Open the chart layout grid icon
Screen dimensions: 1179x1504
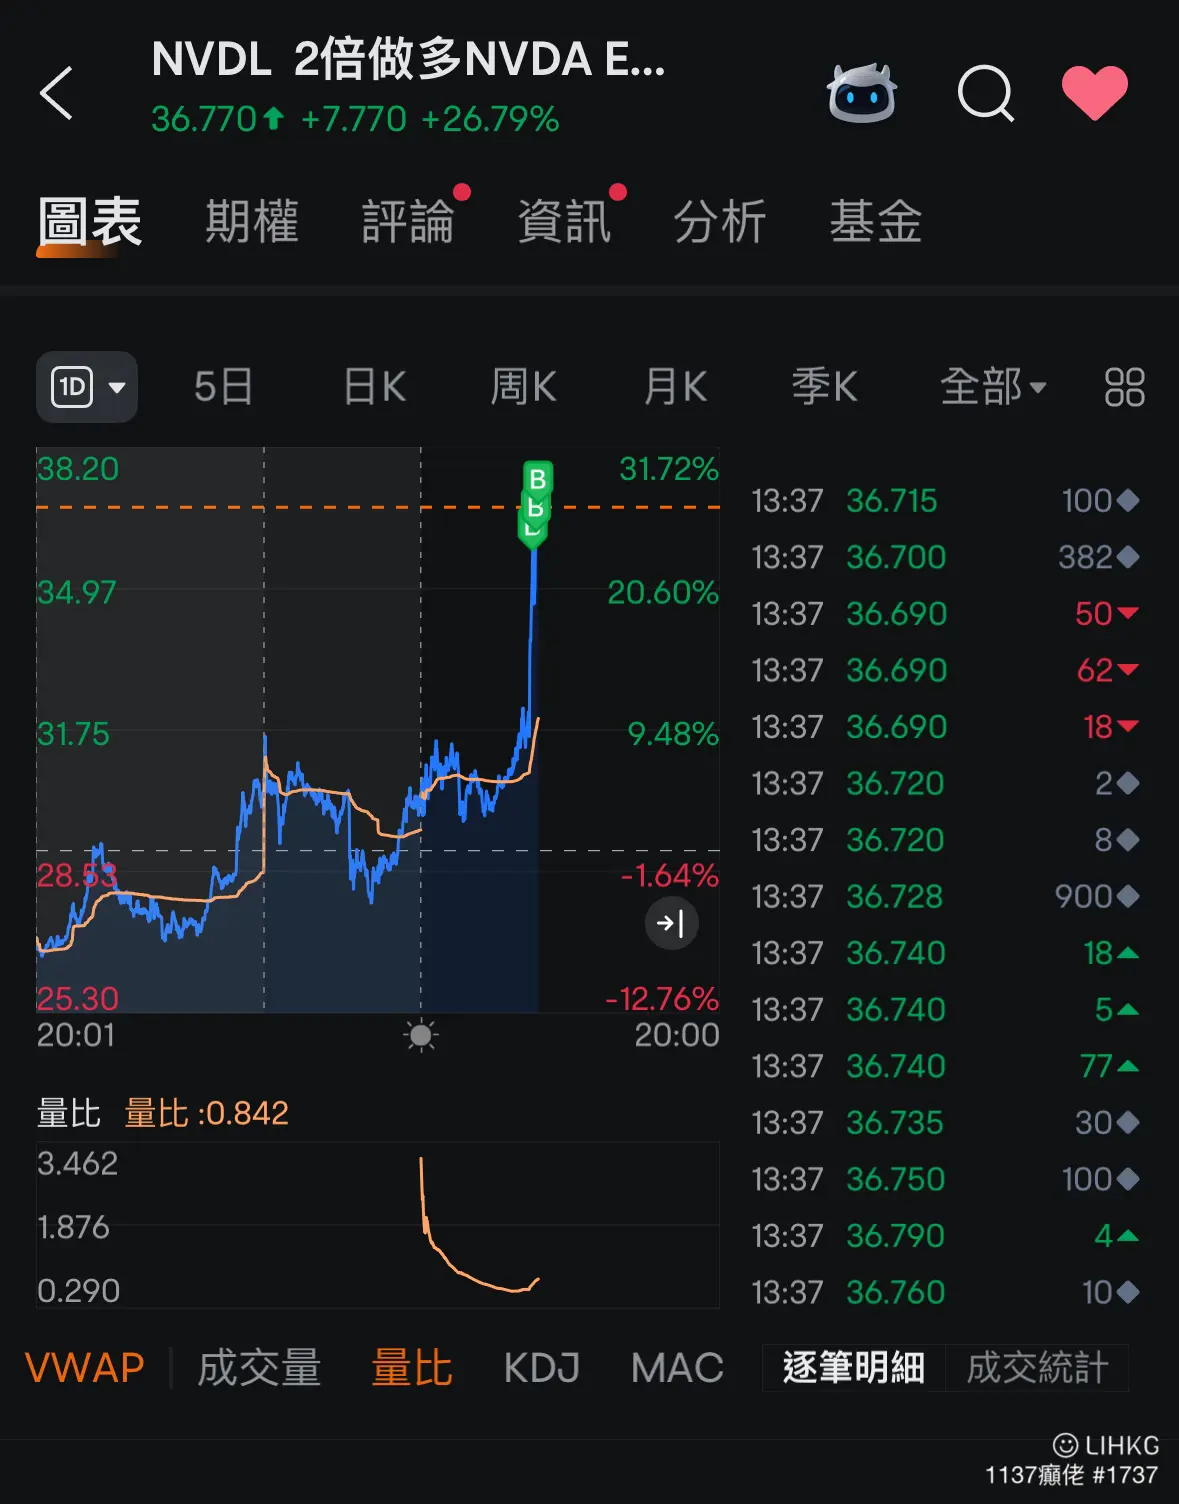(1124, 387)
